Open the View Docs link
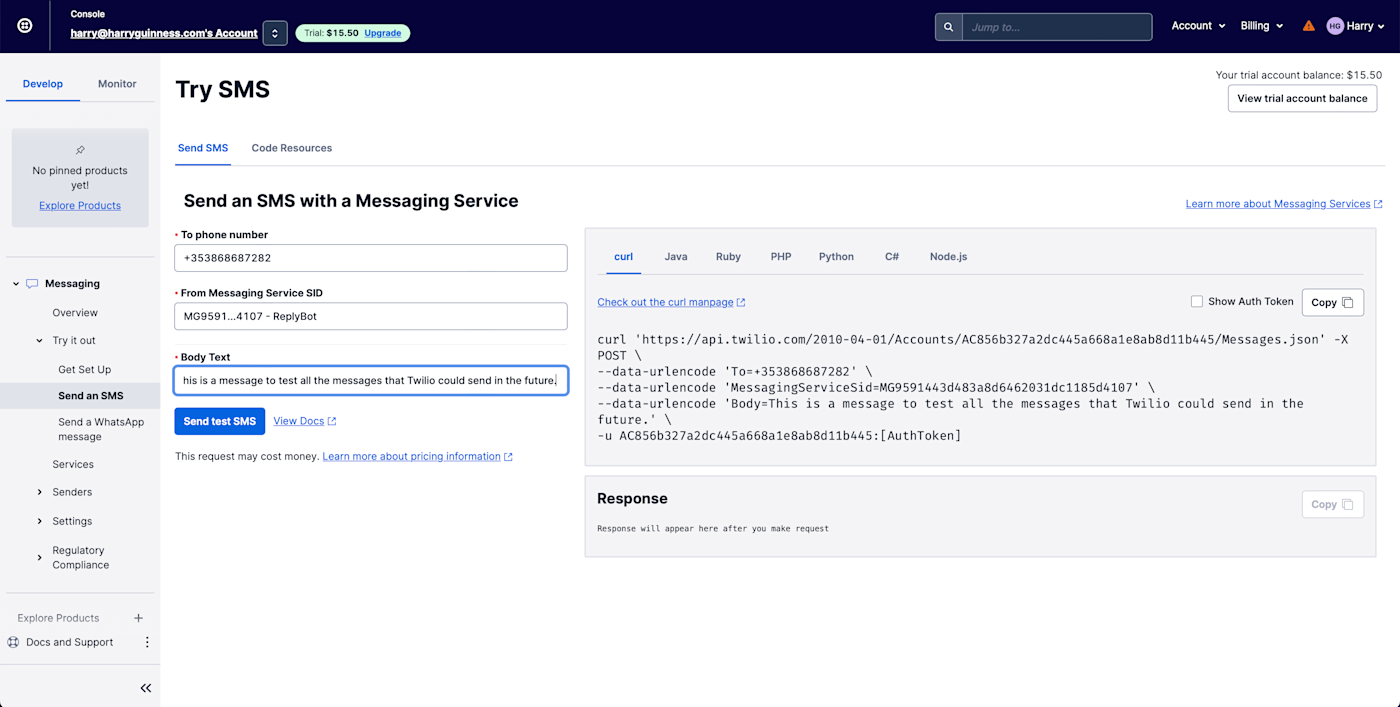This screenshot has height=707, width=1400. click(x=299, y=421)
